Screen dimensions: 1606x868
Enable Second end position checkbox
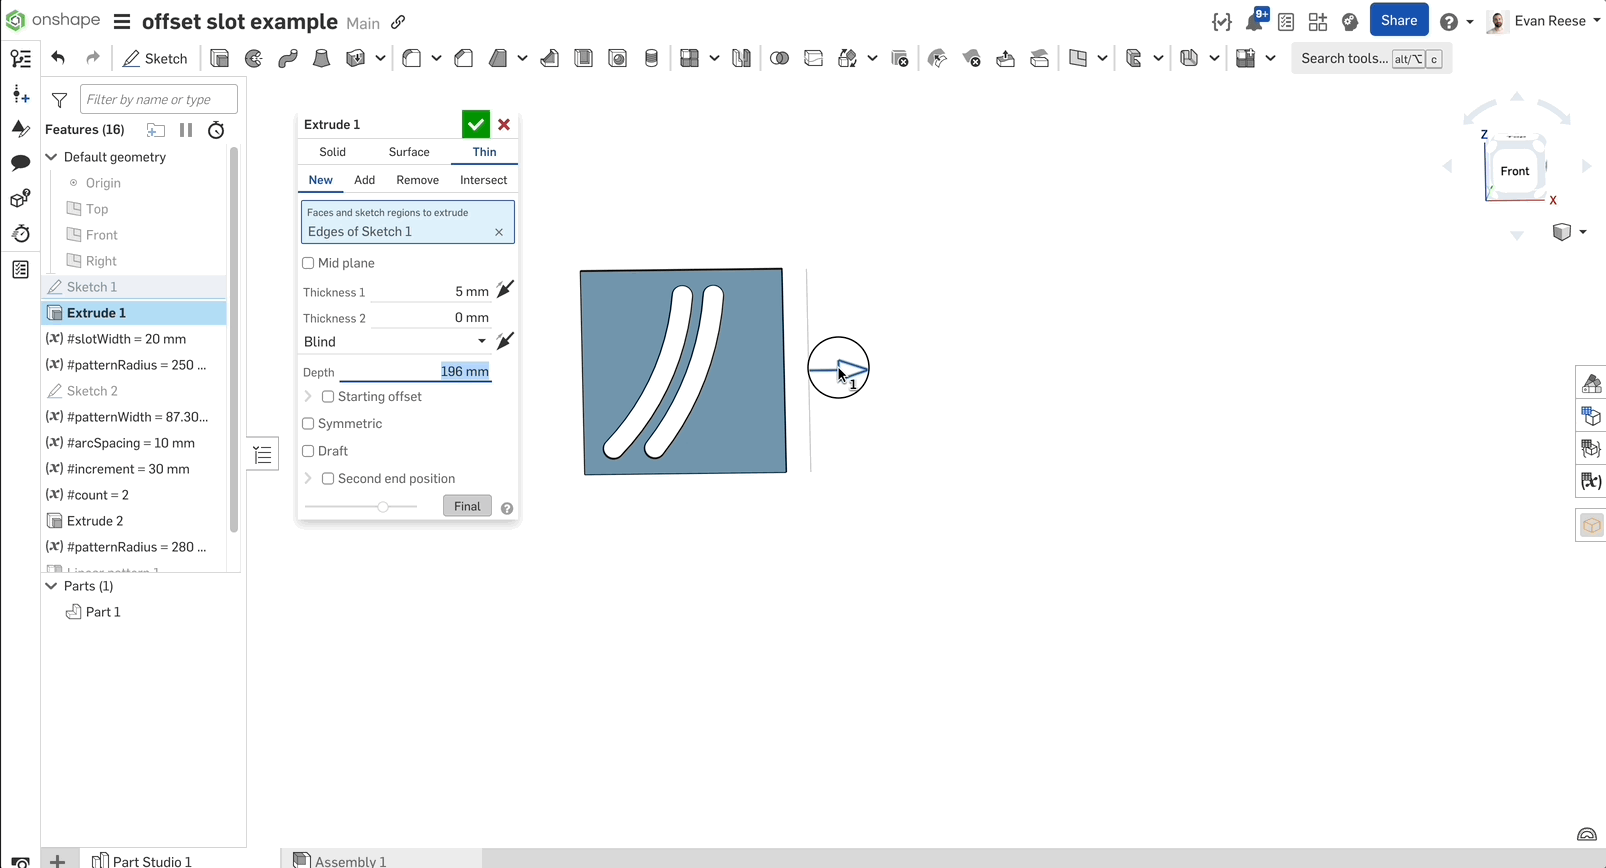pos(328,479)
